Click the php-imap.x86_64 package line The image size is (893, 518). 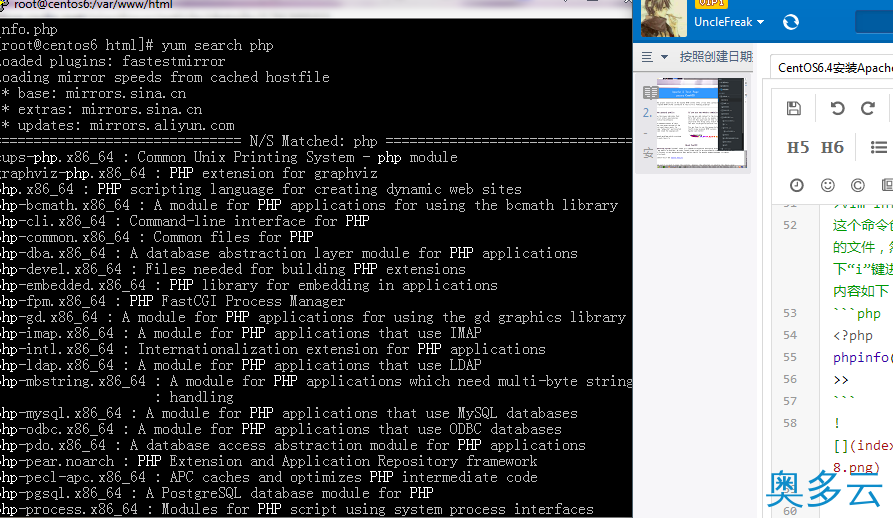tap(241, 333)
